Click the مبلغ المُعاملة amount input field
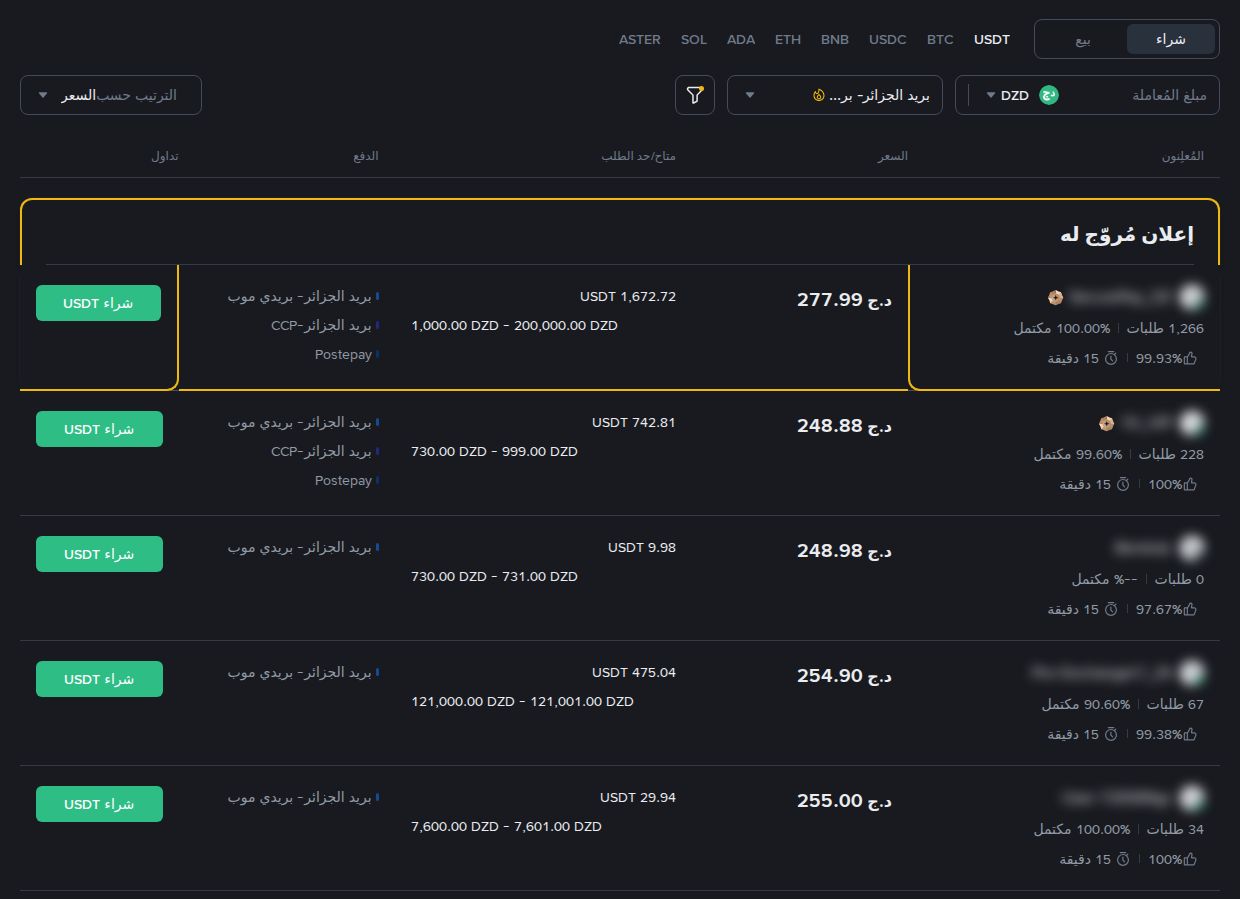Viewport: 1240px width, 899px height. 1169,95
